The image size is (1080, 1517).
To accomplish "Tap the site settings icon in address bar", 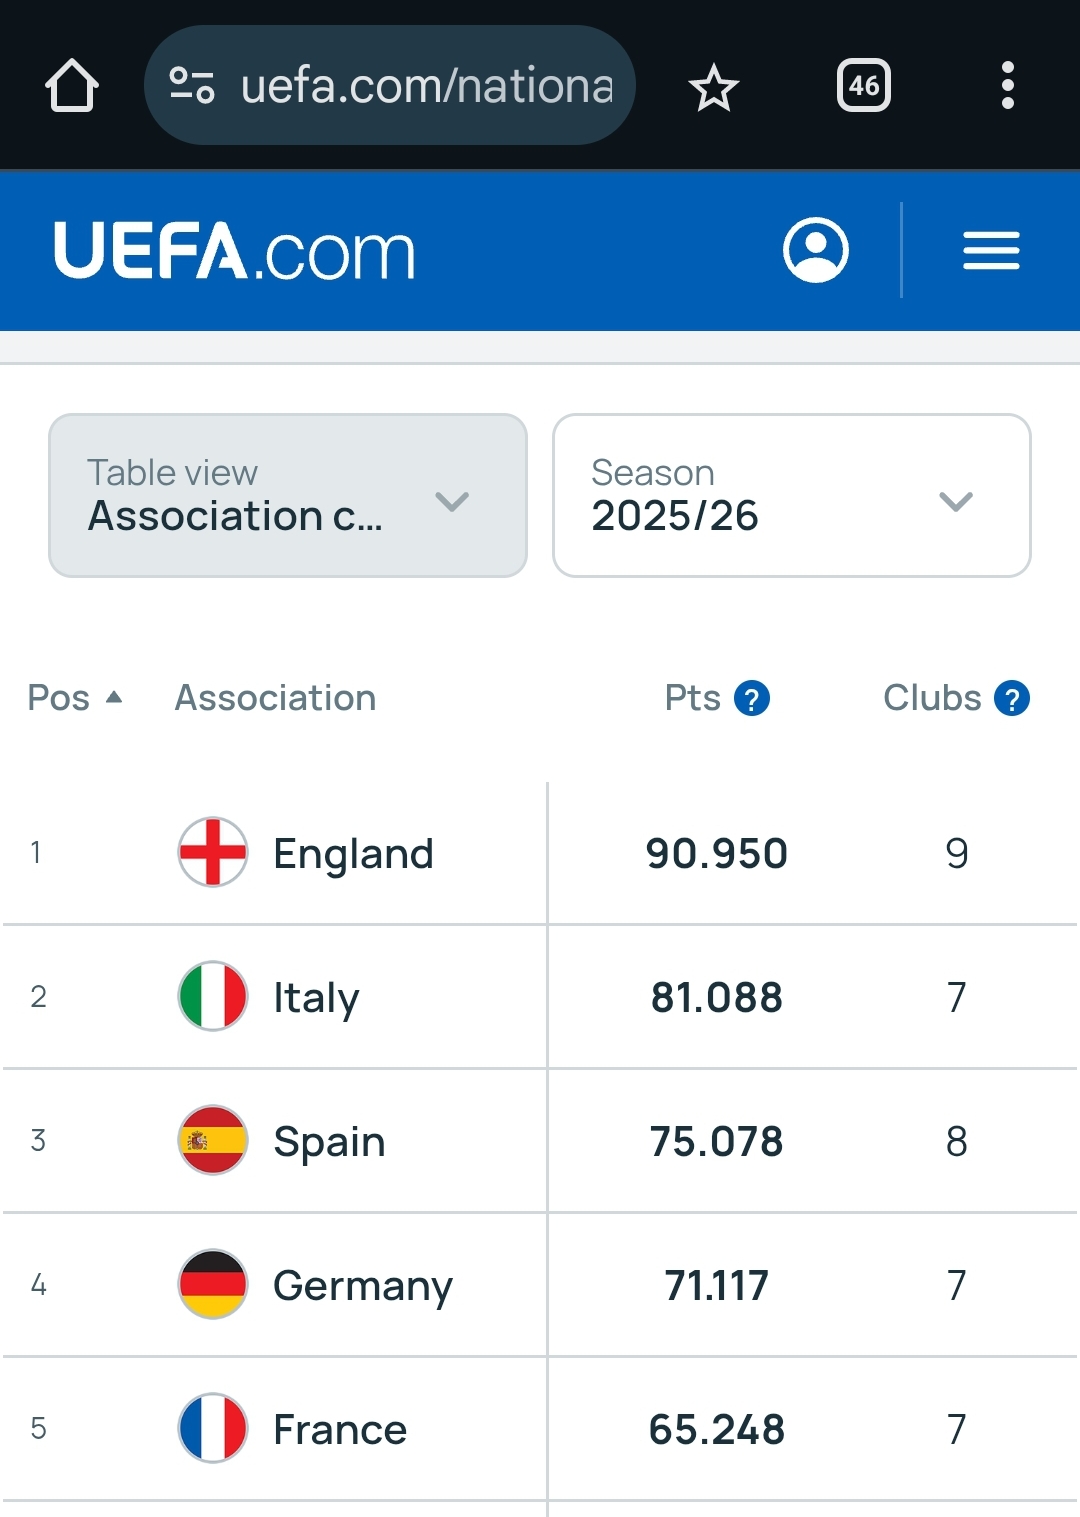I will tap(191, 86).
